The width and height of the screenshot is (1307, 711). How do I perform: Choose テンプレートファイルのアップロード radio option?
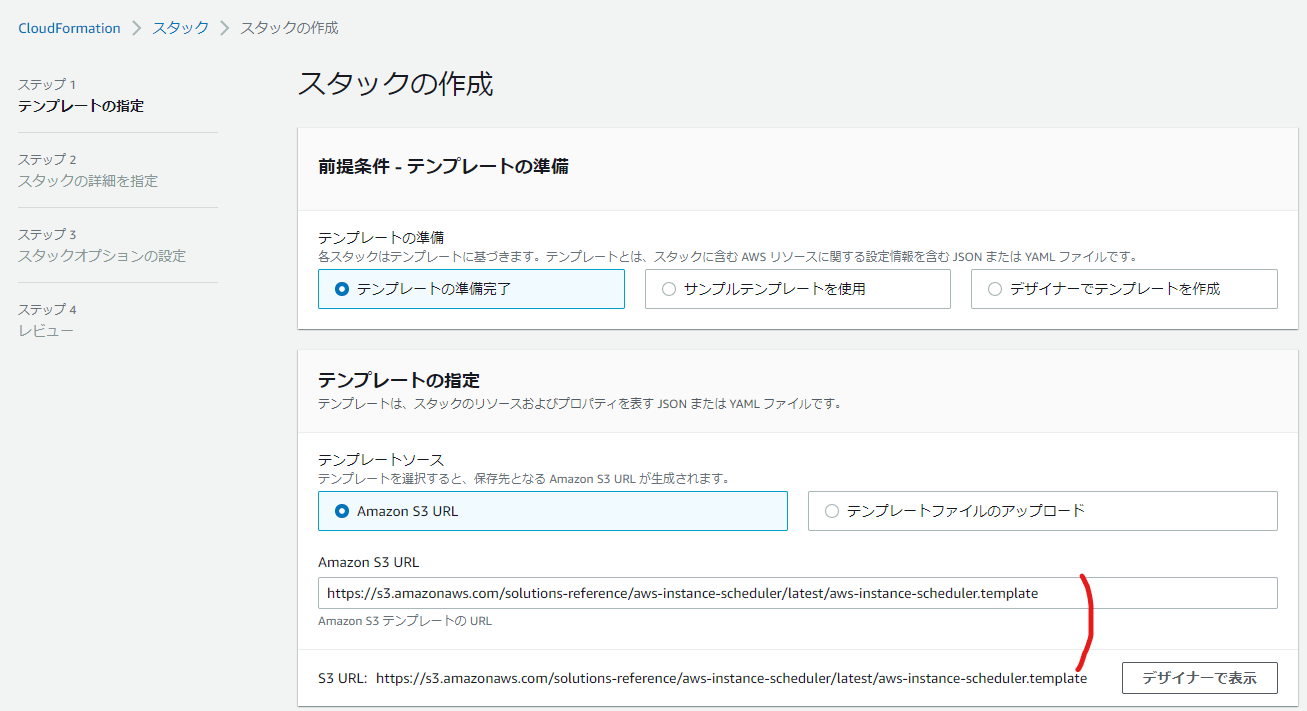pos(1043,511)
